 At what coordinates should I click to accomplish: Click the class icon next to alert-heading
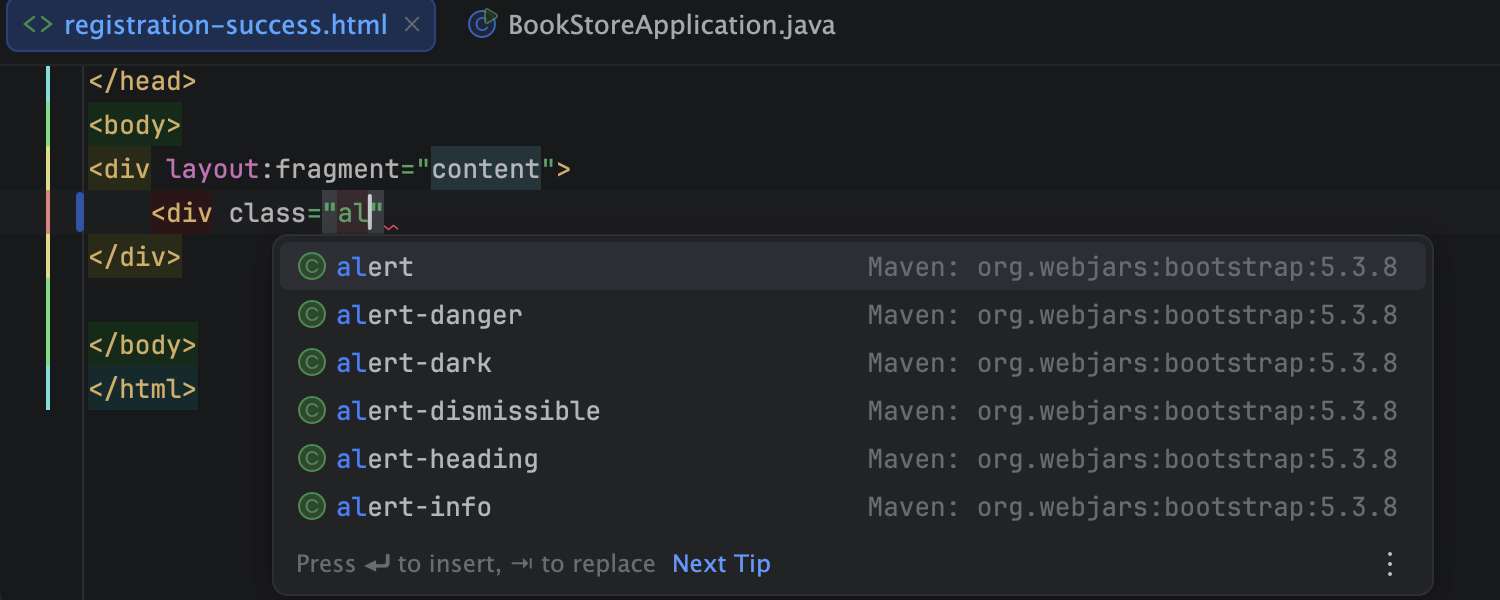tap(311, 458)
